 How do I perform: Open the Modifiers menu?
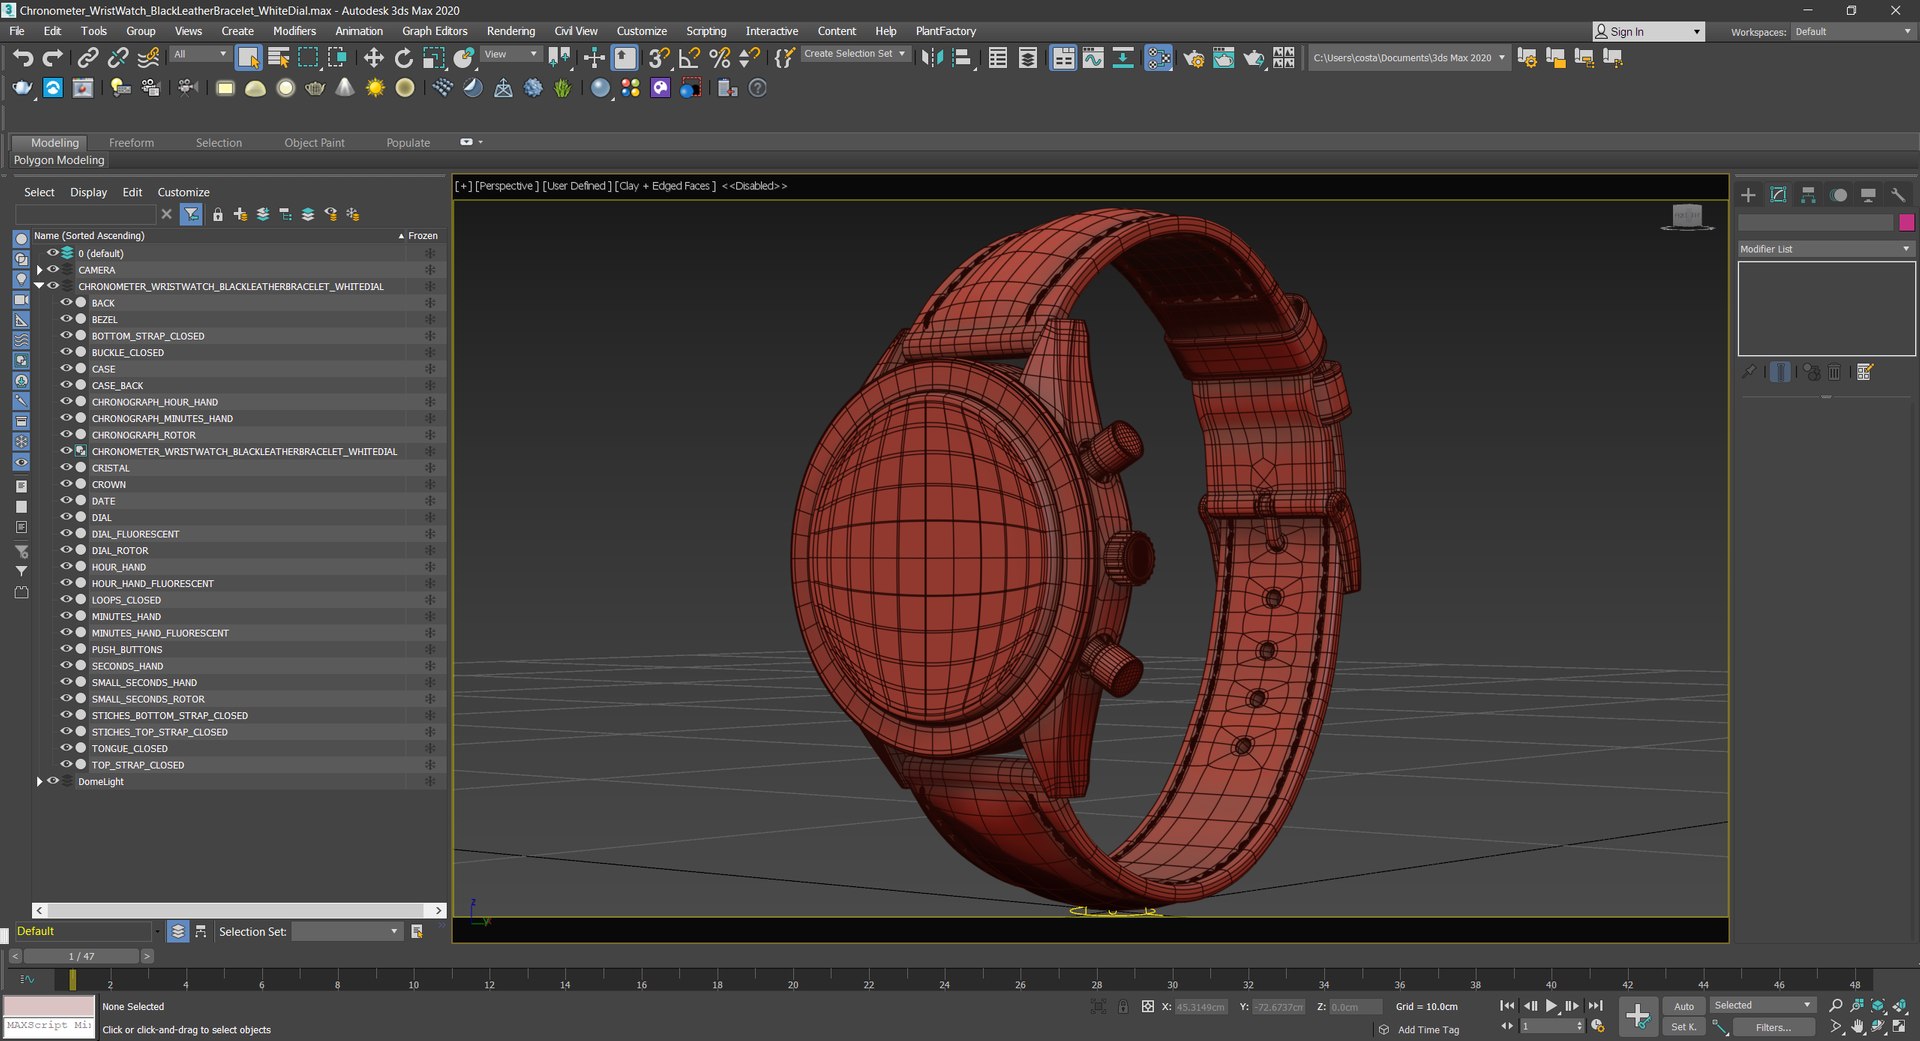click(x=294, y=31)
